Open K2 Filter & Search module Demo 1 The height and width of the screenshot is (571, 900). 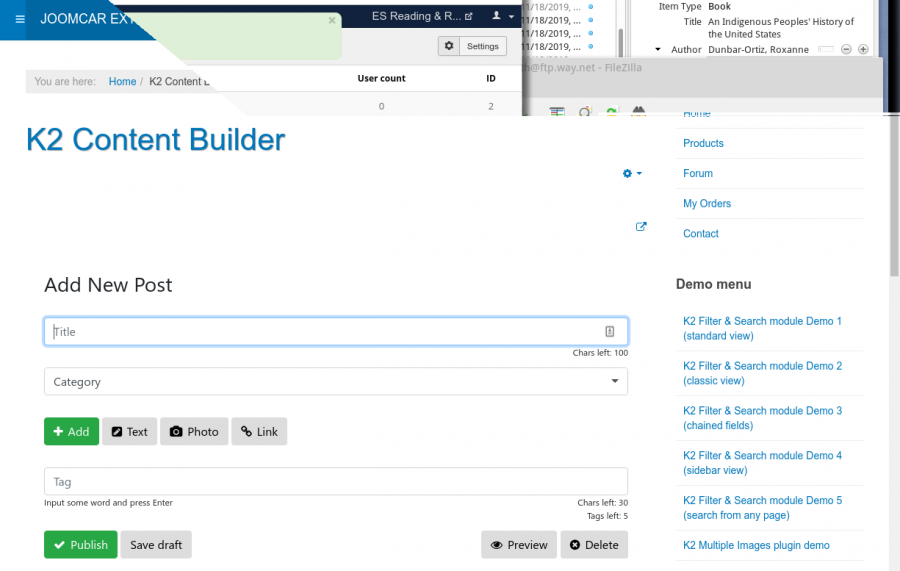coord(762,328)
